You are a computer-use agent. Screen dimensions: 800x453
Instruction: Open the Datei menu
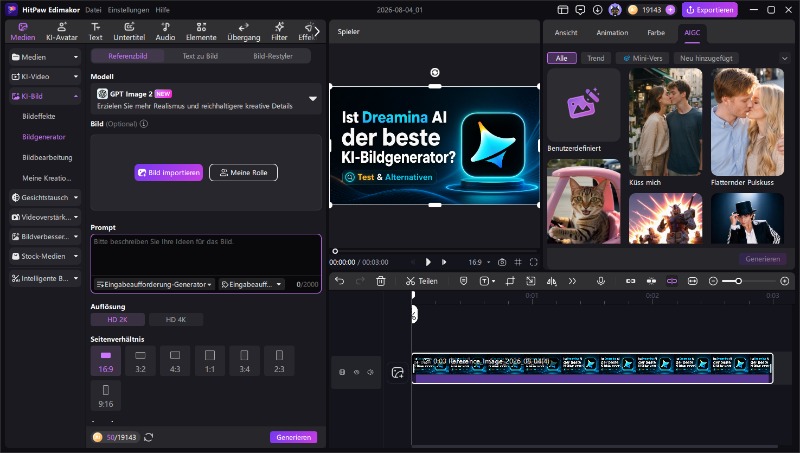coord(93,10)
